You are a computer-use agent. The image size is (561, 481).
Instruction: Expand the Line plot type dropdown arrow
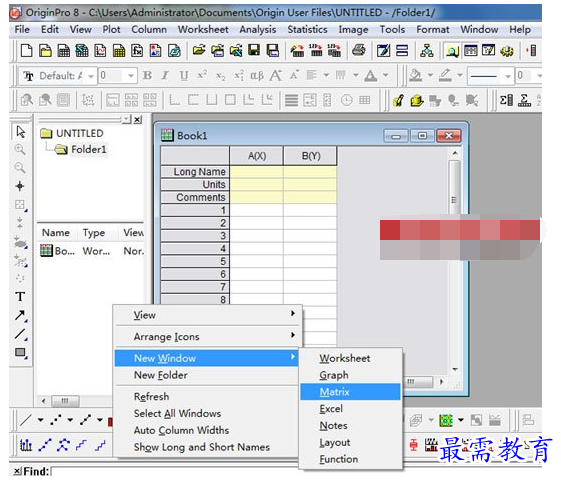40,420
